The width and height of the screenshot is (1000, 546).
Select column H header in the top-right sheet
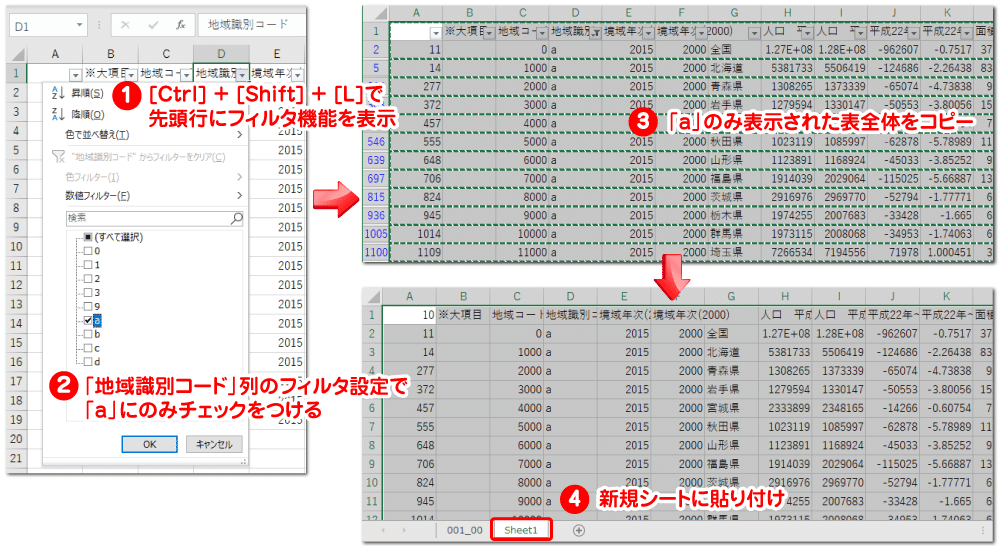(x=788, y=13)
